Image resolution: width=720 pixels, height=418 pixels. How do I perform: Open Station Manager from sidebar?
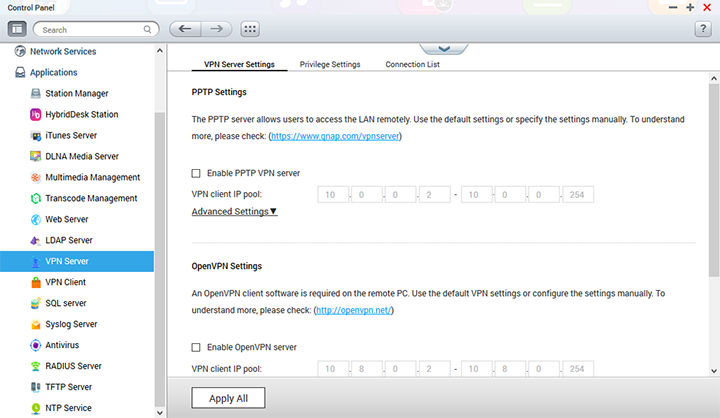click(x=78, y=93)
